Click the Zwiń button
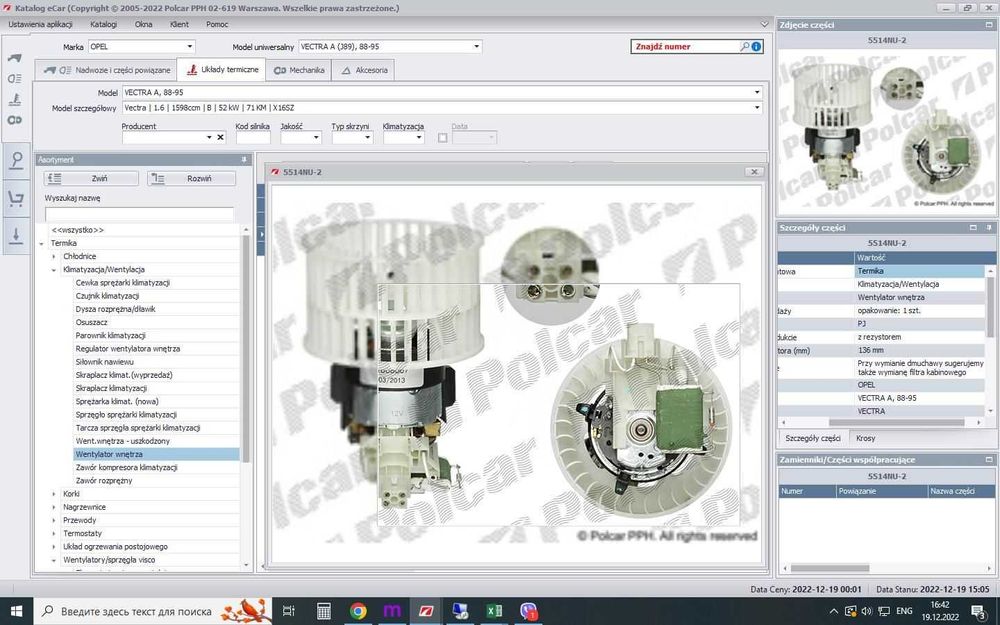This screenshot has width=1000, height=625. 92,179
